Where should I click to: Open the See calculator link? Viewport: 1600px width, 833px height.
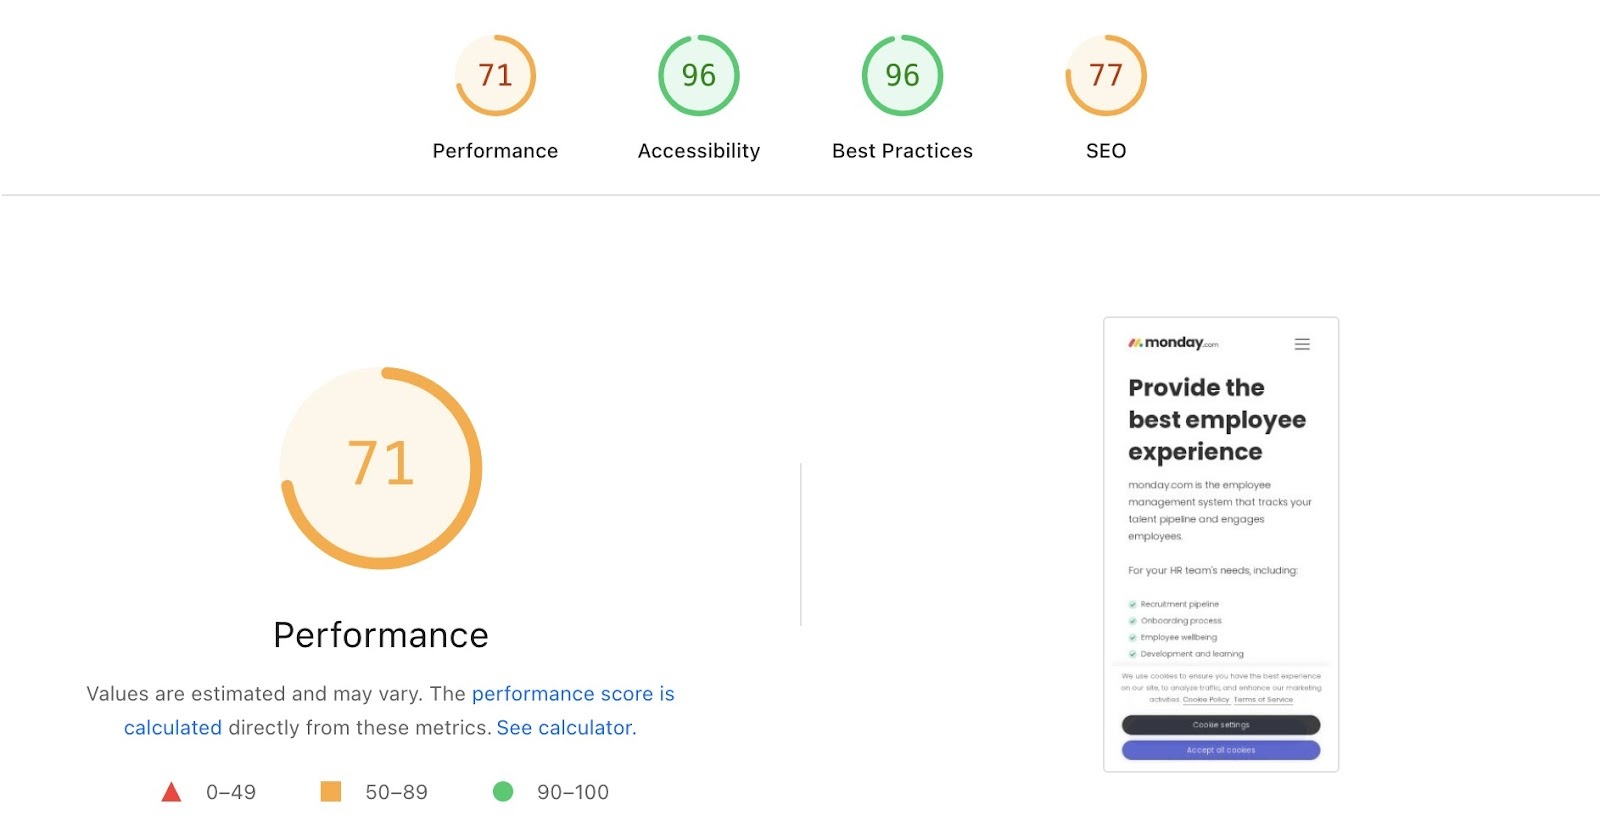tap(564, 727)
